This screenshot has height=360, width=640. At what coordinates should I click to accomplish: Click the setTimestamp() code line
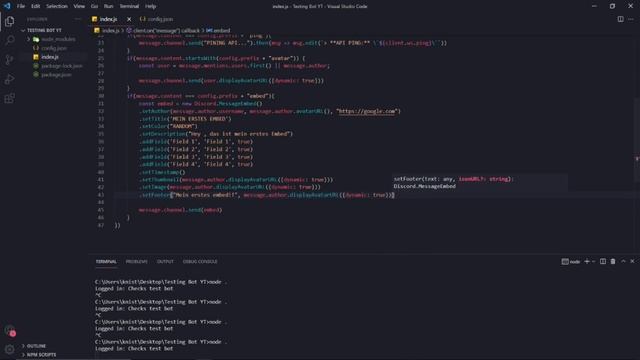162,172
